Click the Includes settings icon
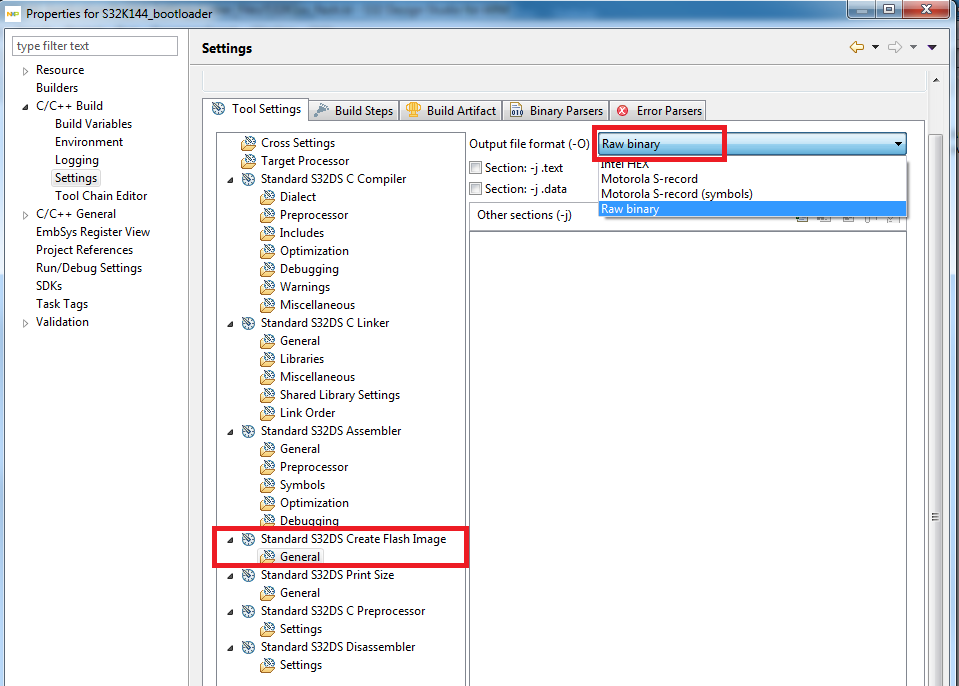The height and width of the screenshot is (686, 959). [x=267, y=233]
